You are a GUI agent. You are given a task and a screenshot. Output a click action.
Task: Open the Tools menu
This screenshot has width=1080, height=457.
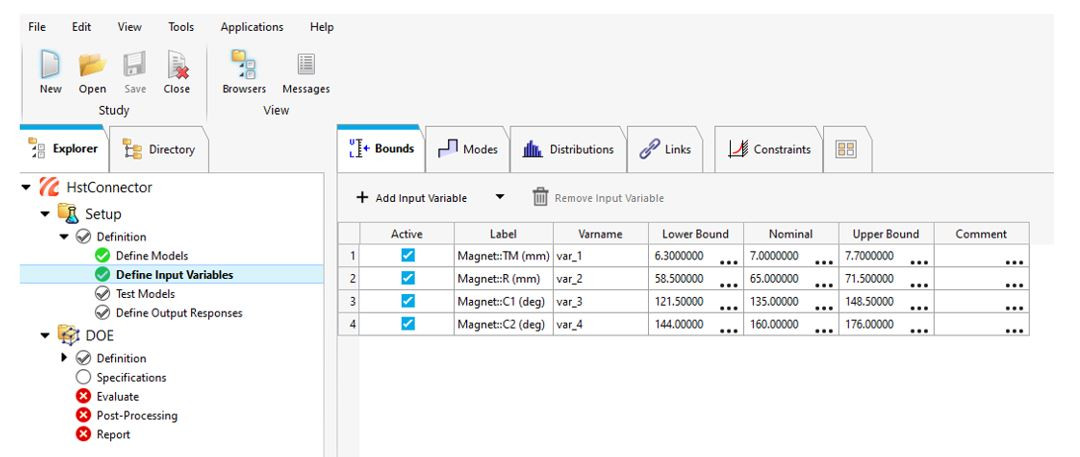(x=181, y=27)
